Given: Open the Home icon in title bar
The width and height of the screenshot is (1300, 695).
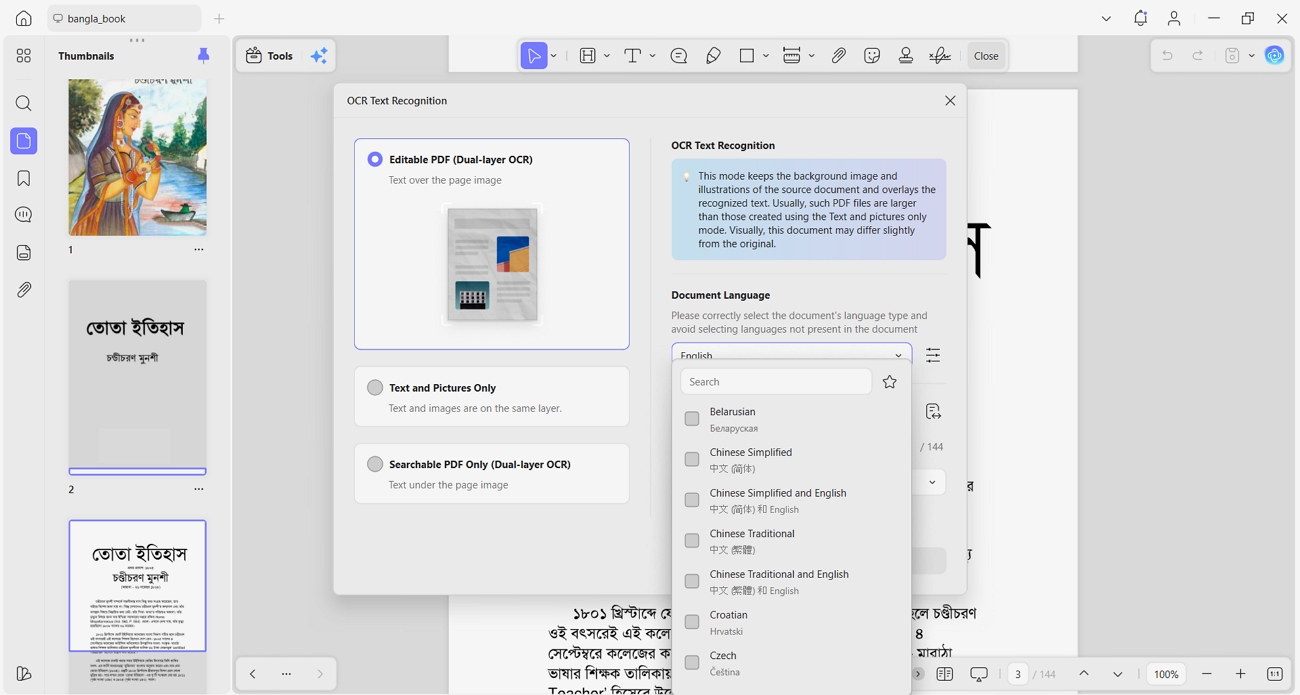Looking at the screenshot, I should coord(23,18).
